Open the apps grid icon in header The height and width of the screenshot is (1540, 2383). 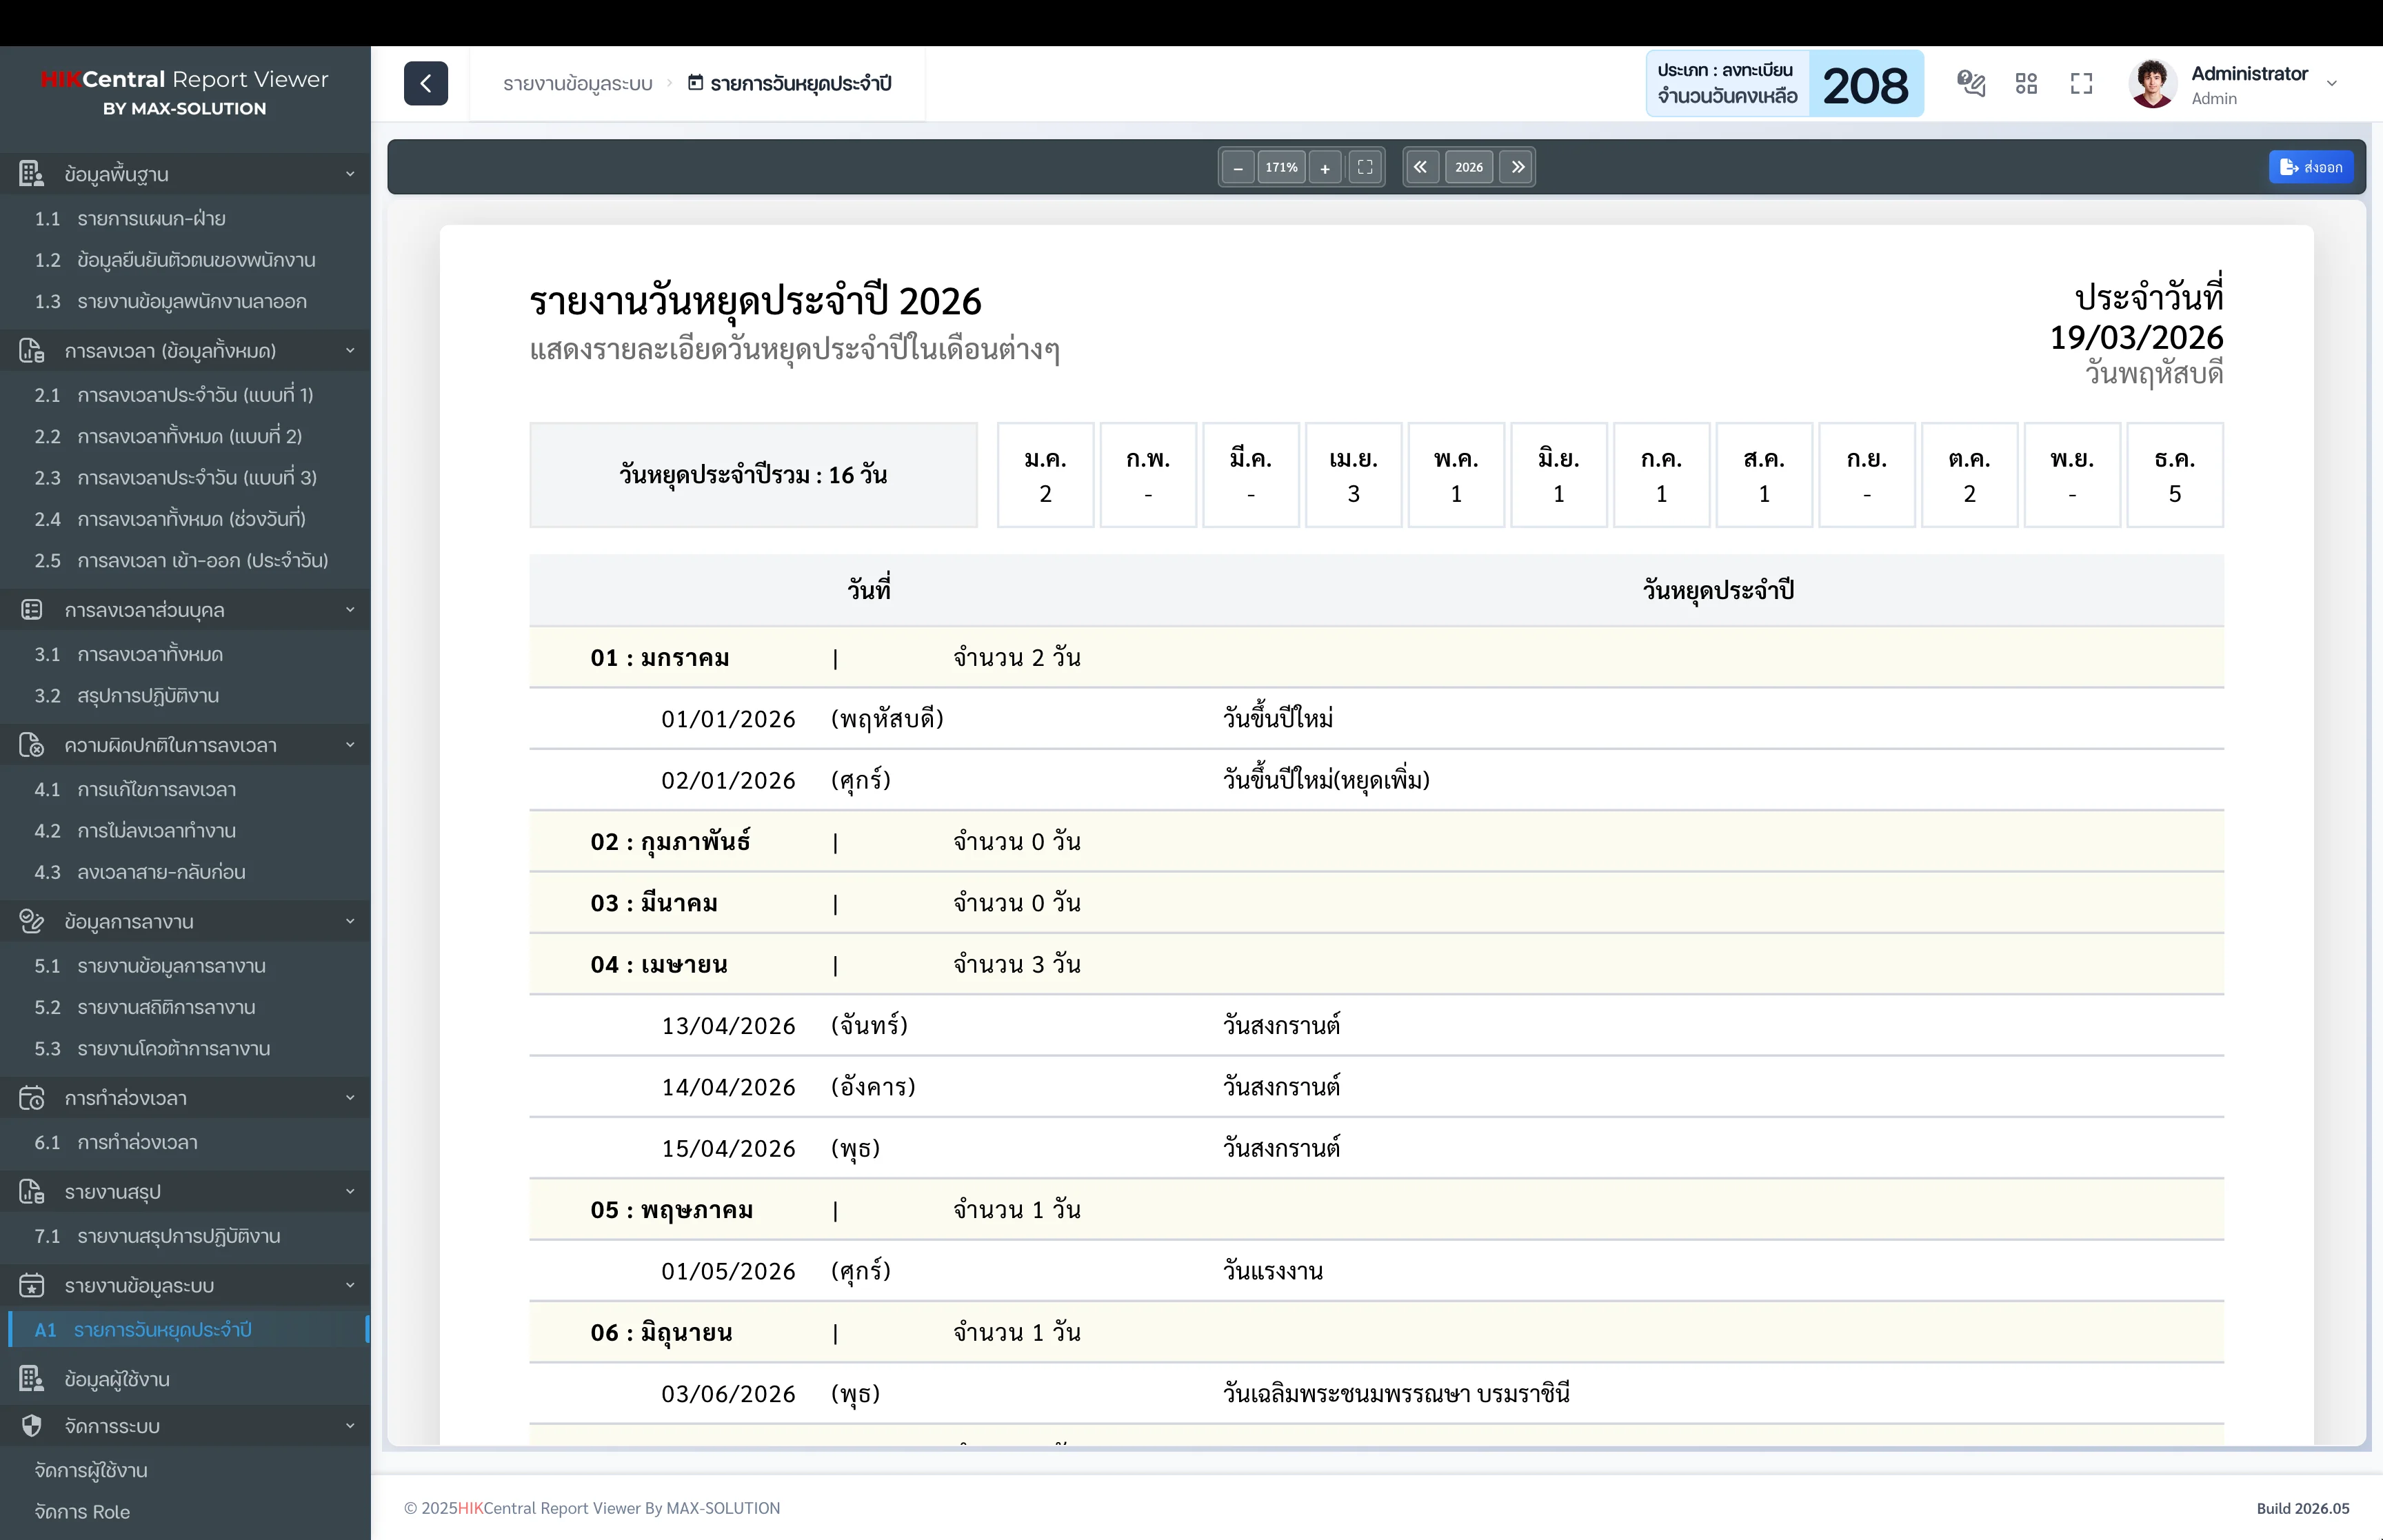[2026, 83]
